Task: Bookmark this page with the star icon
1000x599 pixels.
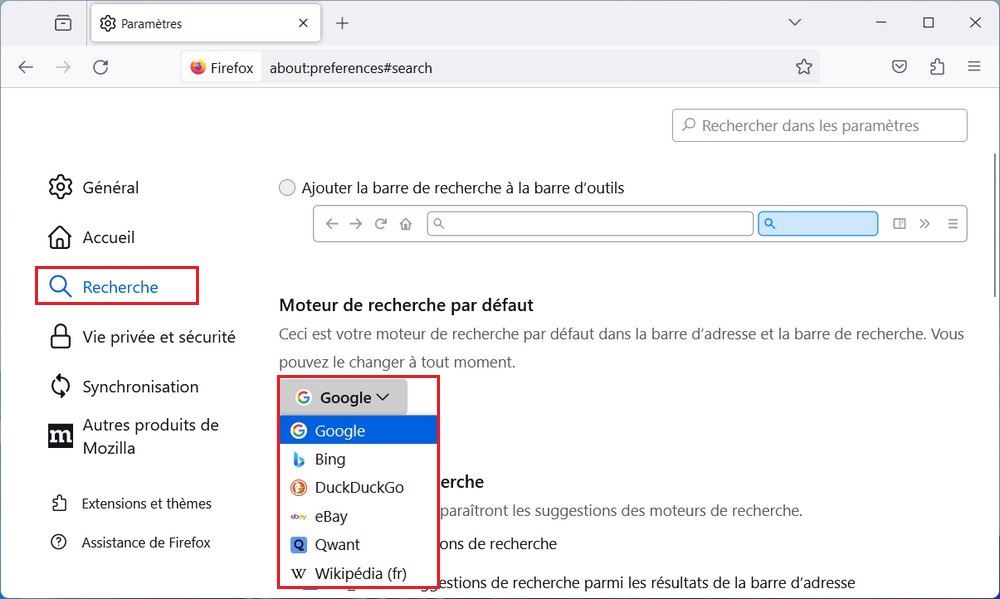Action: 804,67
